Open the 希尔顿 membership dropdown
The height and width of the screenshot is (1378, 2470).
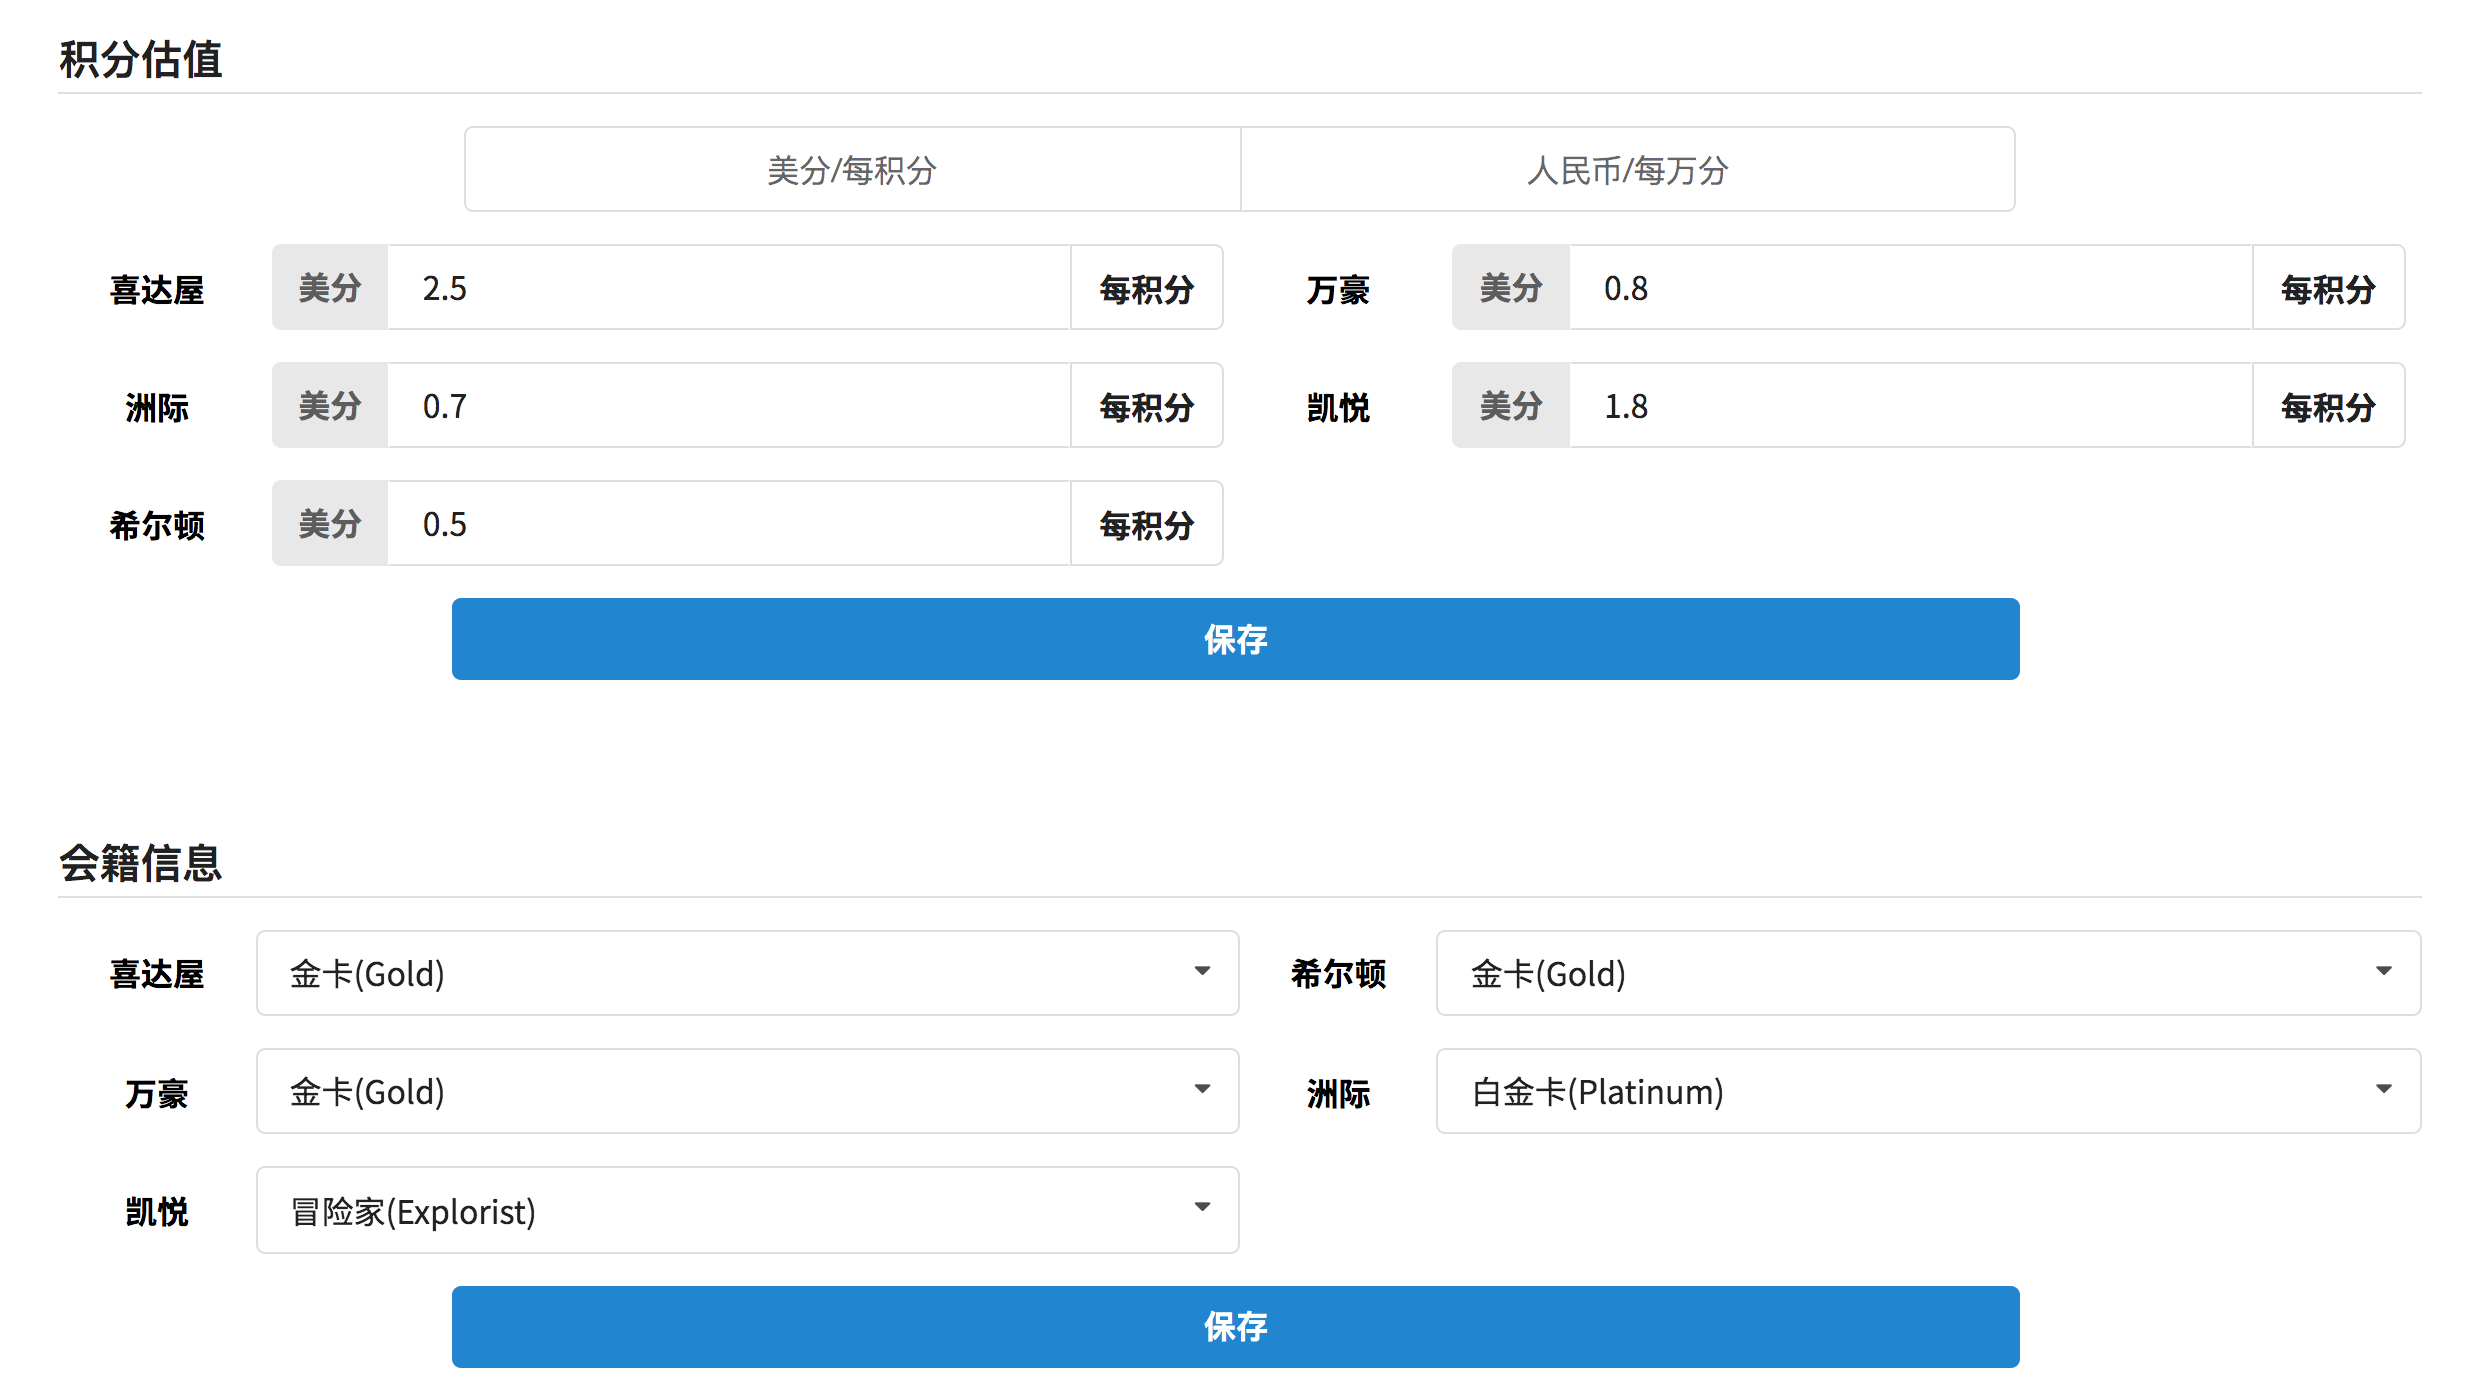[x=1928, y=973]
